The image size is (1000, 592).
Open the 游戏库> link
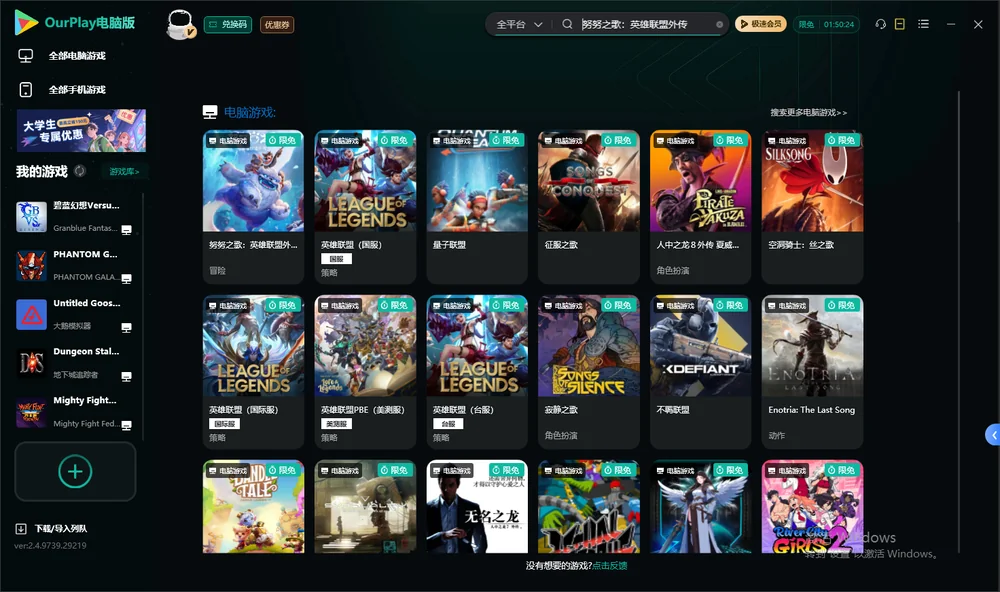pyautogui.click(x=124, y=171)
